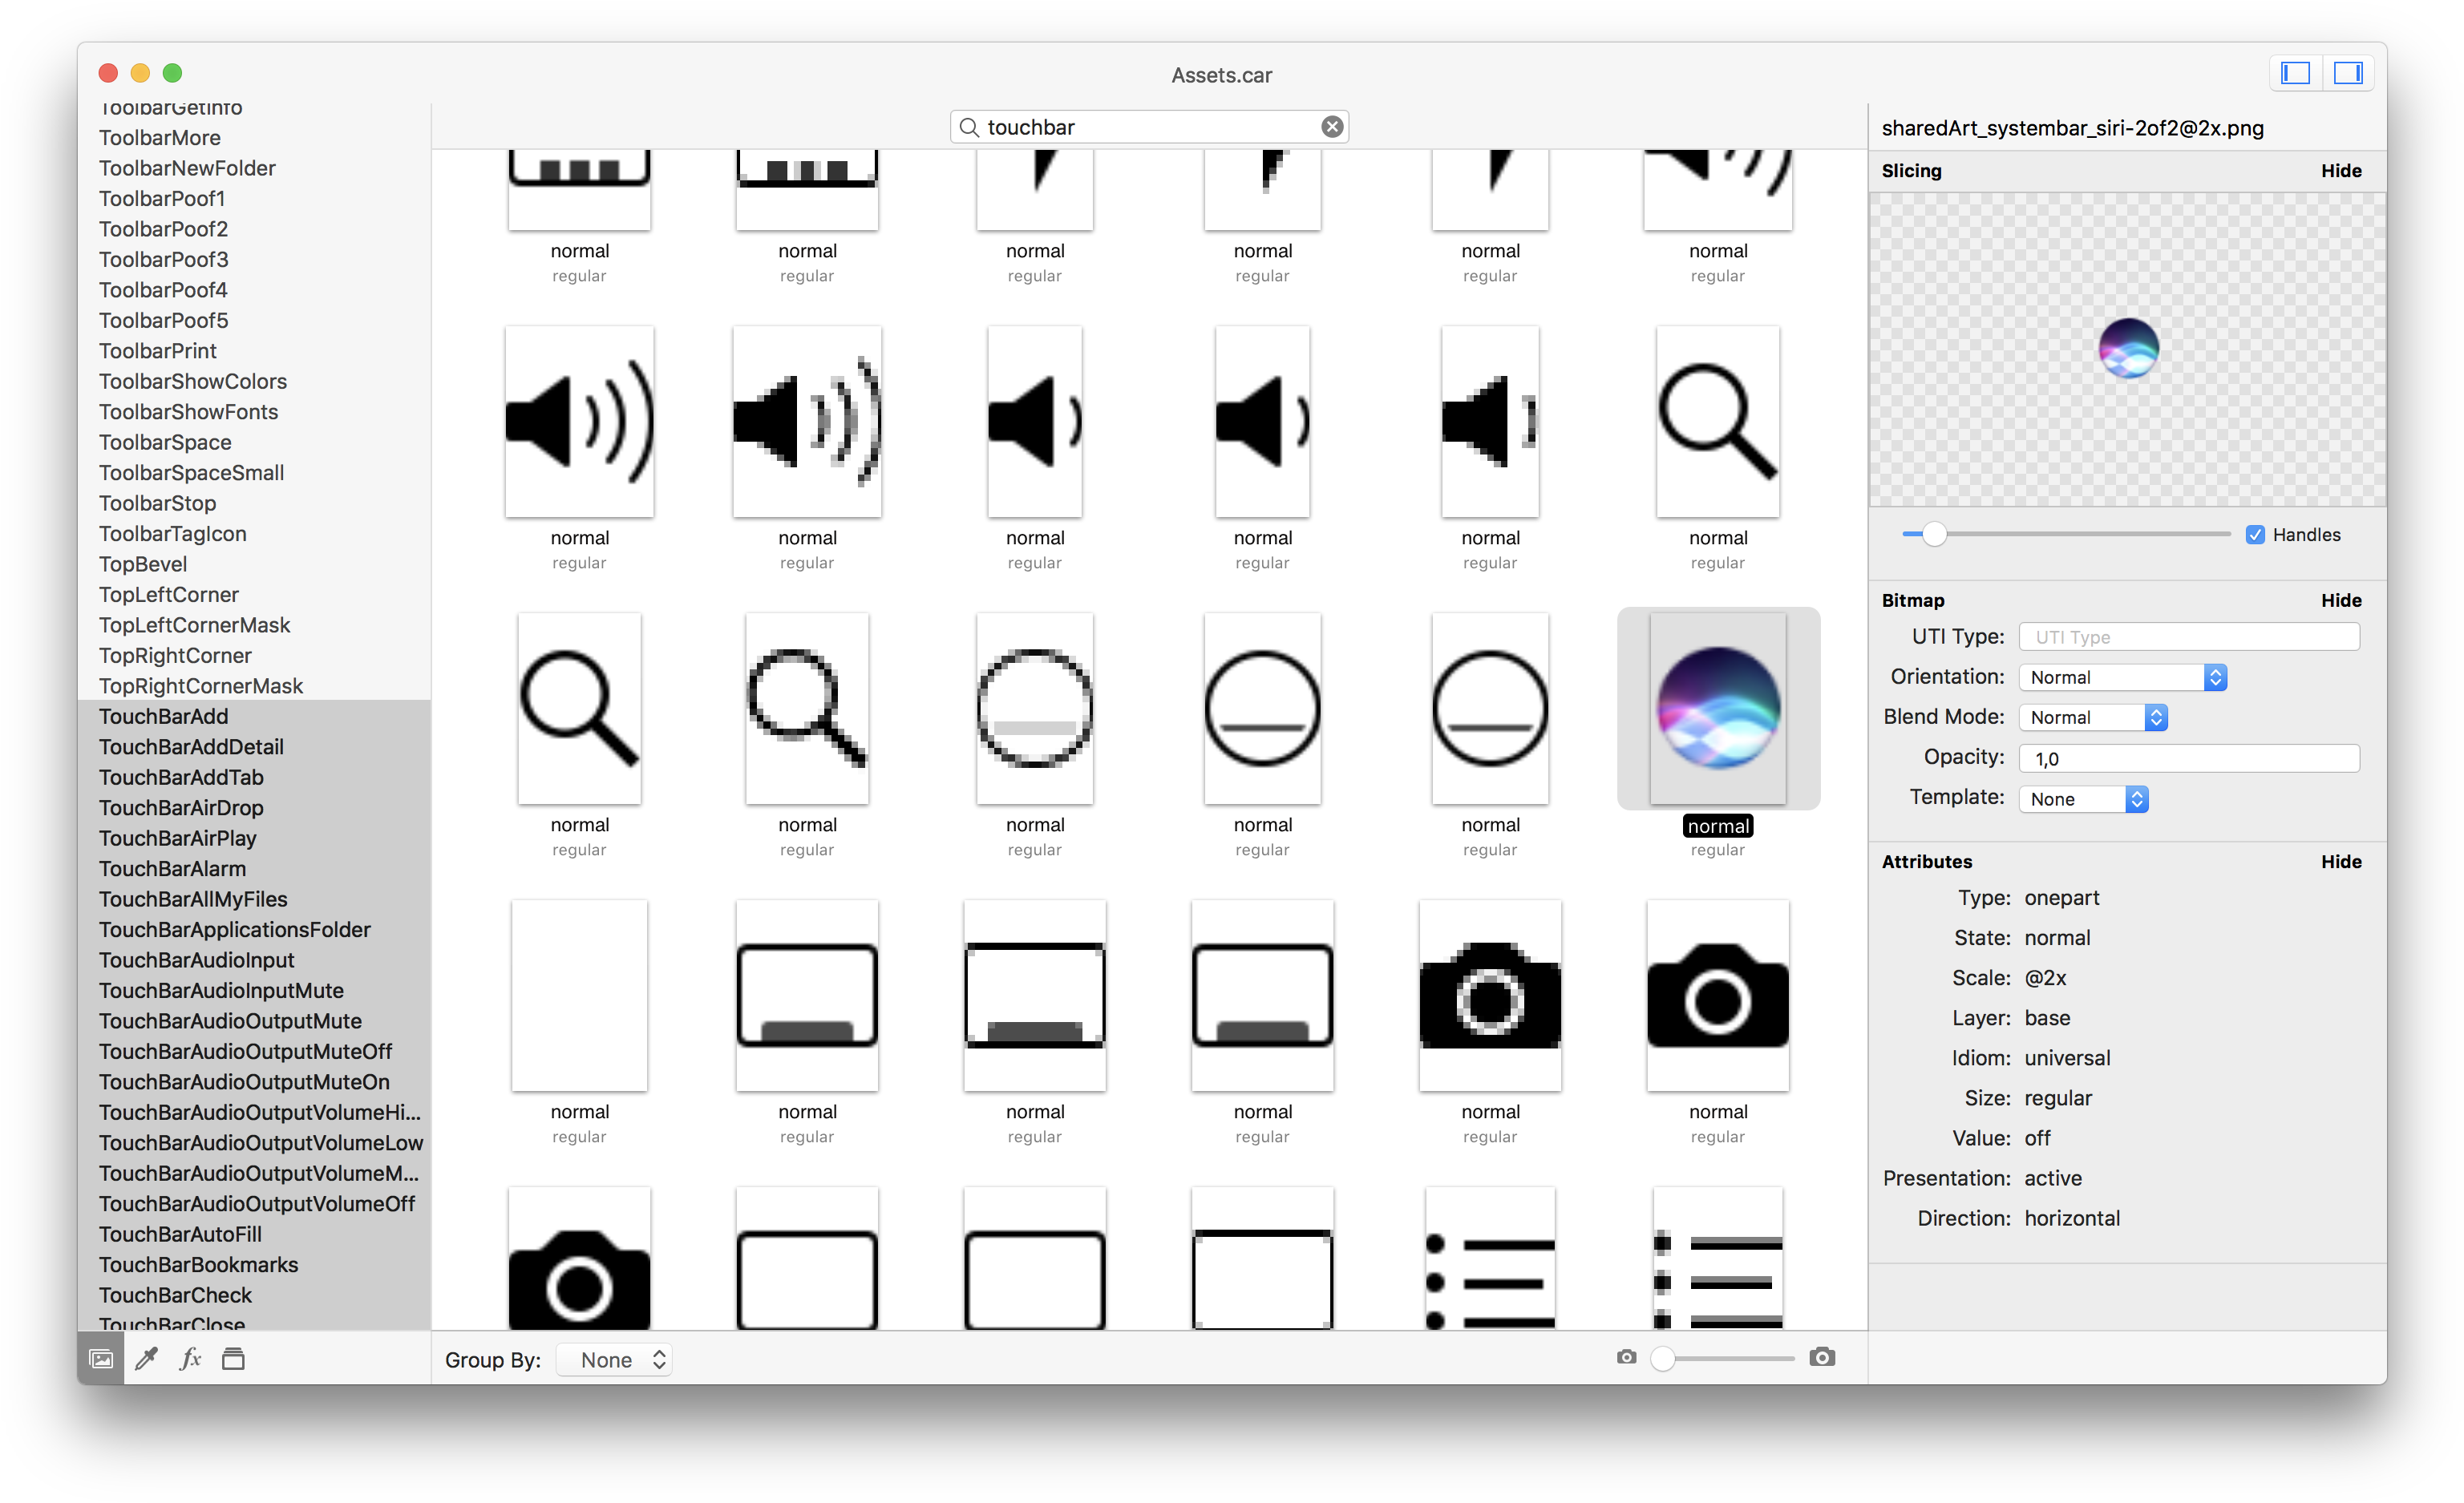This screenshot has width=2464, height=1503.
Task: Click inside the UTI Type field
Action: pyautogui.click(x=2188, y=637)
